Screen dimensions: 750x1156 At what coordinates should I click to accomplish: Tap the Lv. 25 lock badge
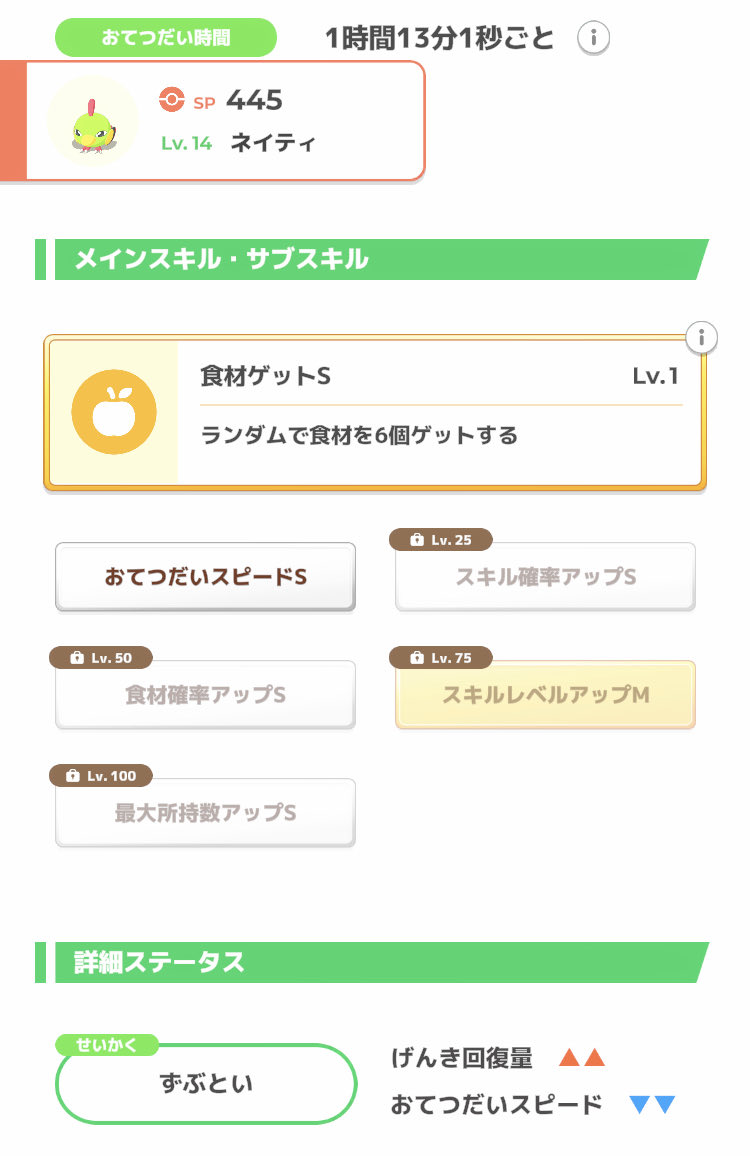pyautogui.click(x=440, y=540)
